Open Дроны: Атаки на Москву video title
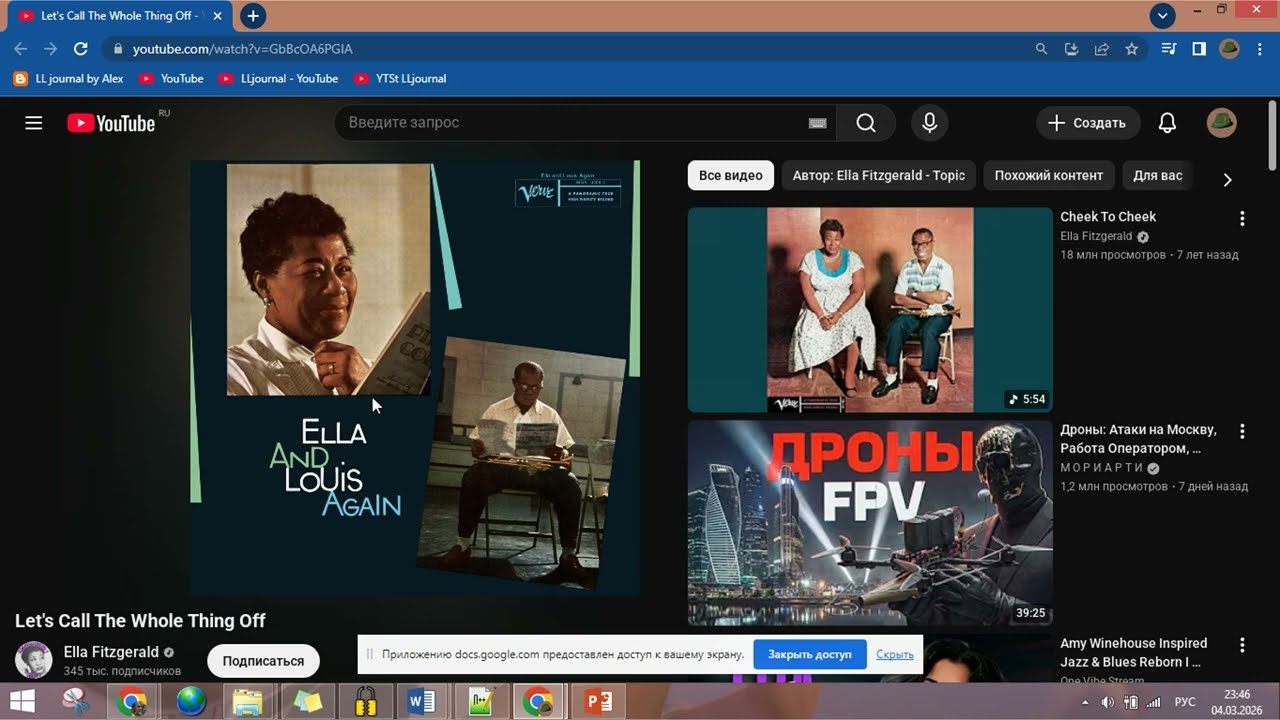 [1139, 439]
